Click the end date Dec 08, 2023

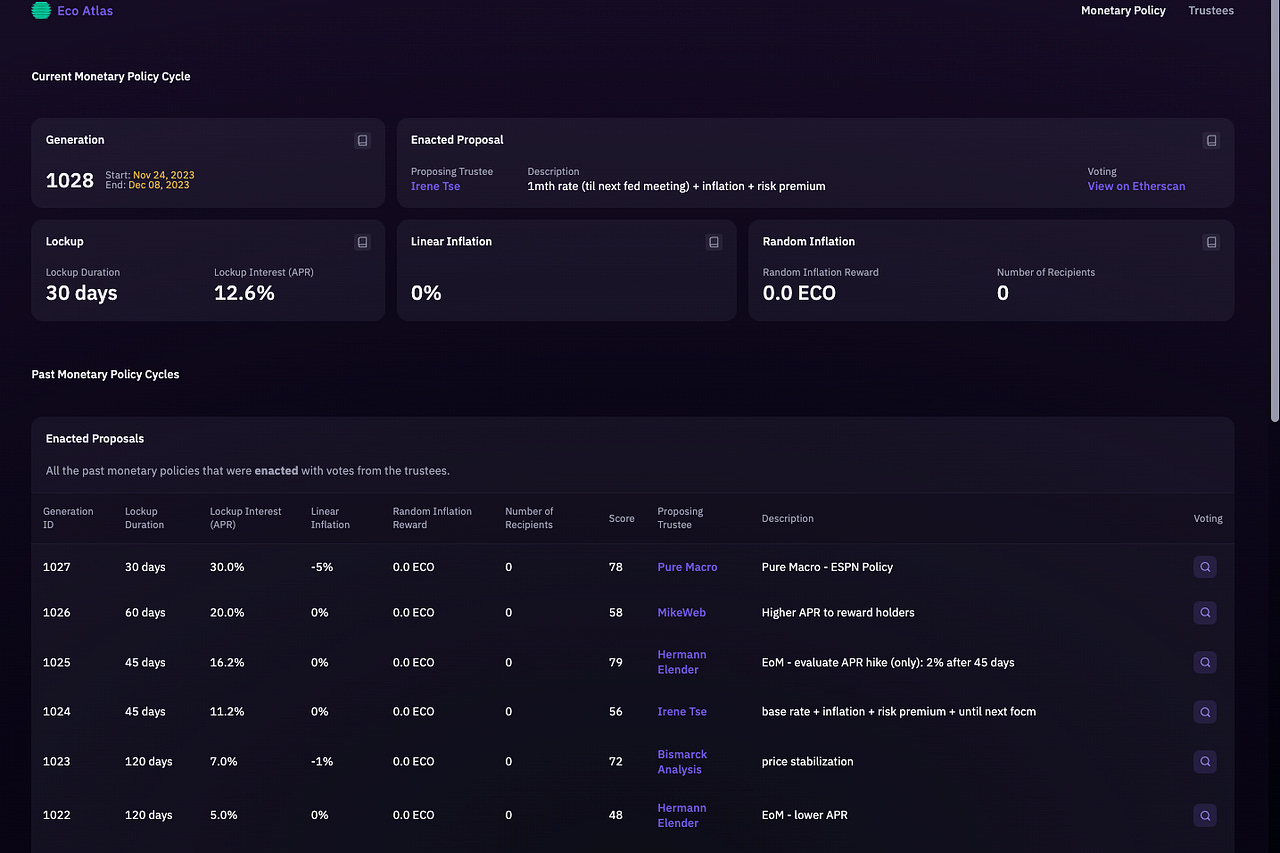(159, 185)
